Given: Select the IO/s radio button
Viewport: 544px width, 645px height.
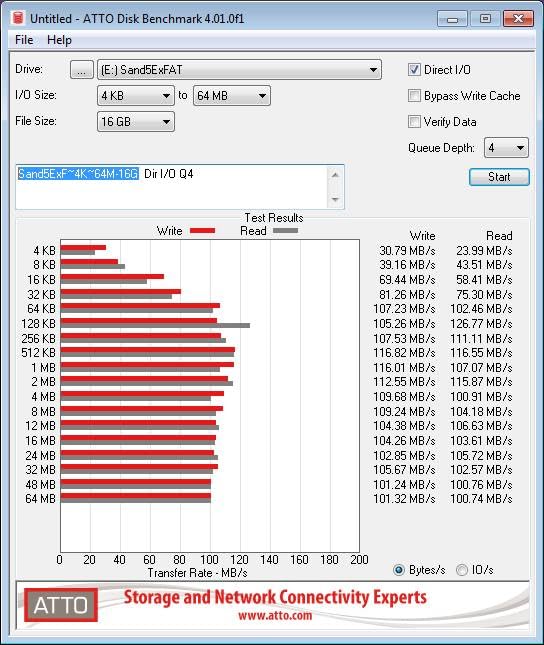Looking at the screenshot, I should click(x=462, y=570).
